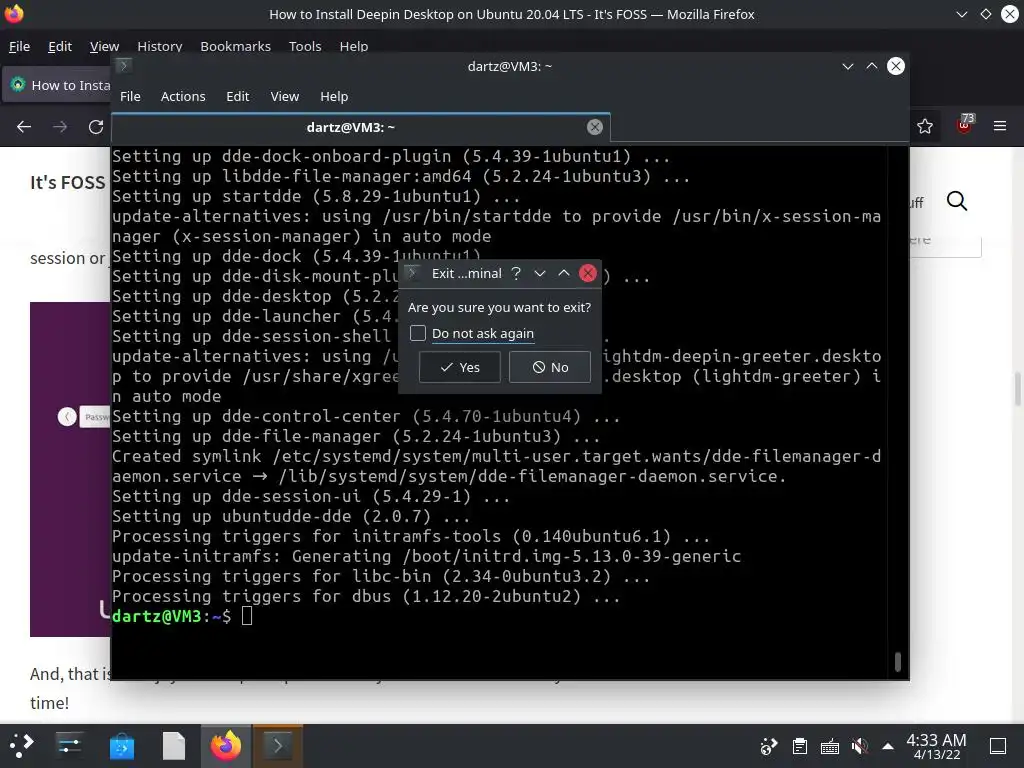The height and width of the screenshot is (768, 1024).
Task: Expand hidden system tray icons arrow
Action: pos(888,746)
